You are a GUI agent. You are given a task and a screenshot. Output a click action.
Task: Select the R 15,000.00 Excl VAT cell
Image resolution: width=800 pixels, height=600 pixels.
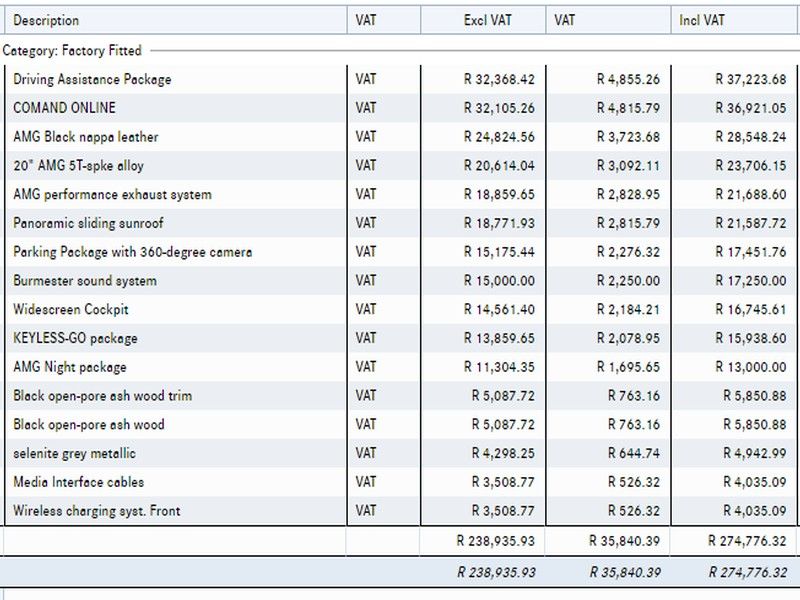pos(499,281)
